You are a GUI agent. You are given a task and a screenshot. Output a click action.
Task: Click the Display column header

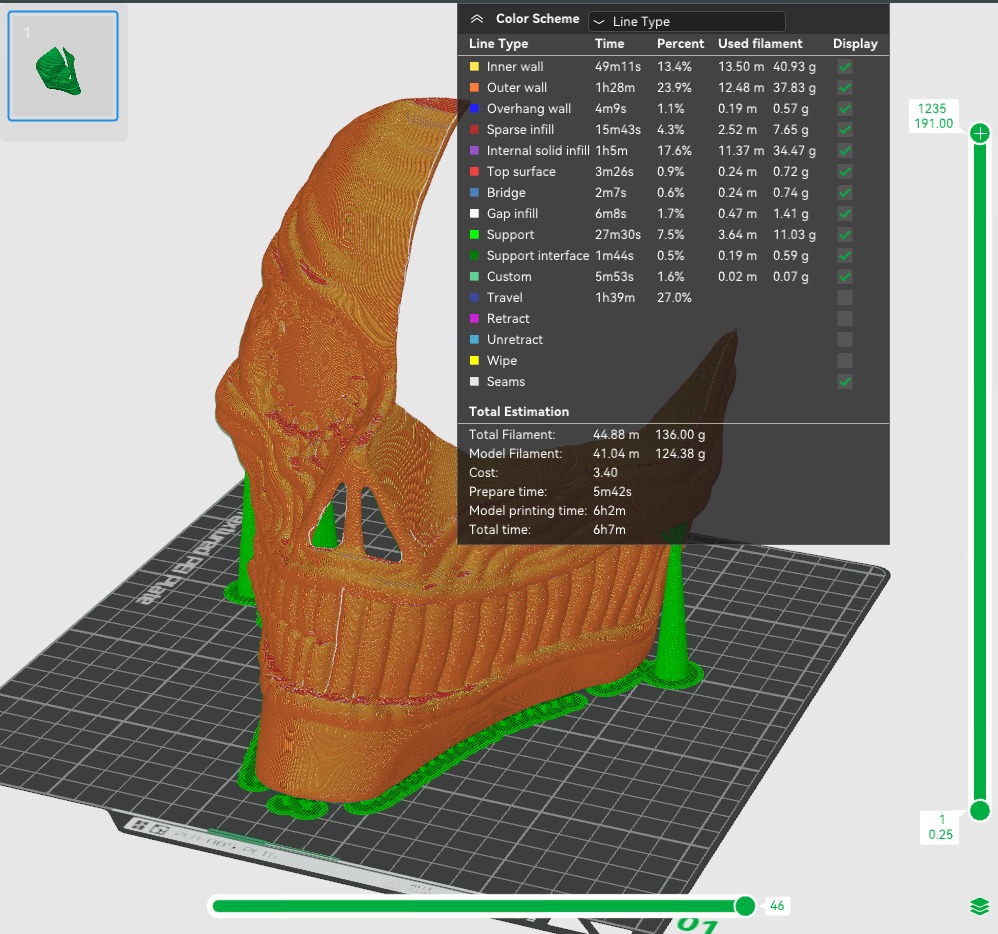tap(855, 43)
